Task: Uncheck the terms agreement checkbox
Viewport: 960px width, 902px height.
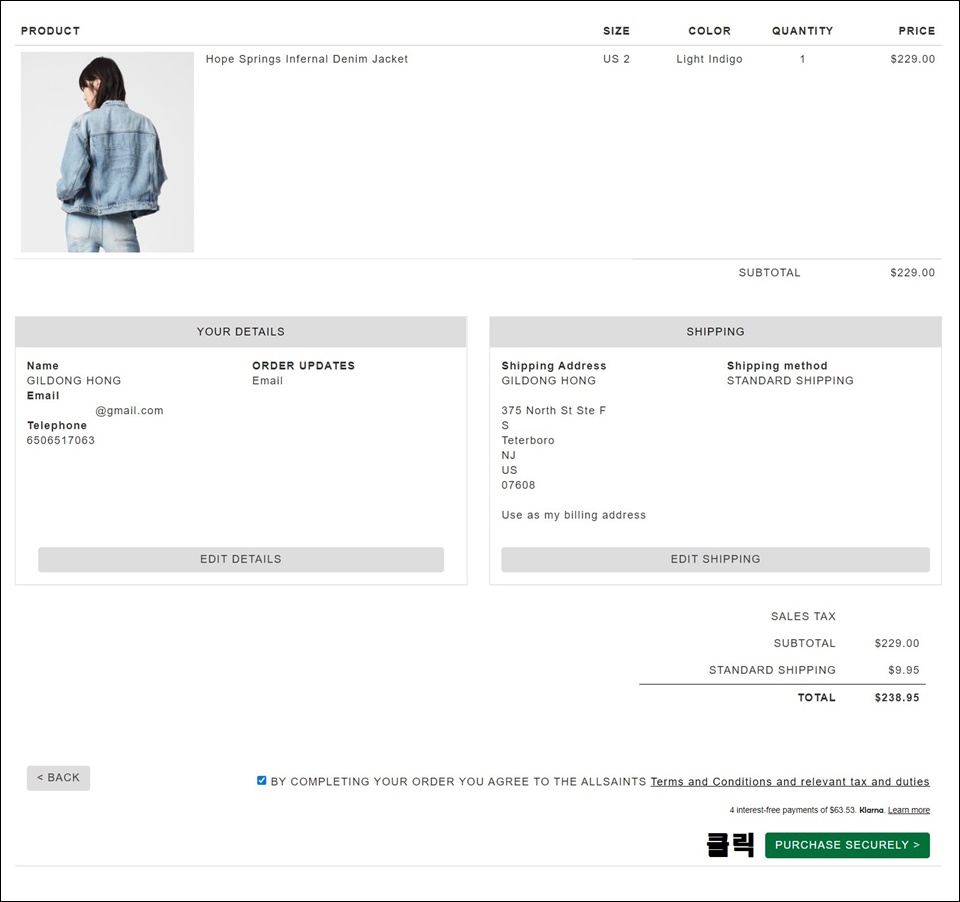Action: click(261, 780)
